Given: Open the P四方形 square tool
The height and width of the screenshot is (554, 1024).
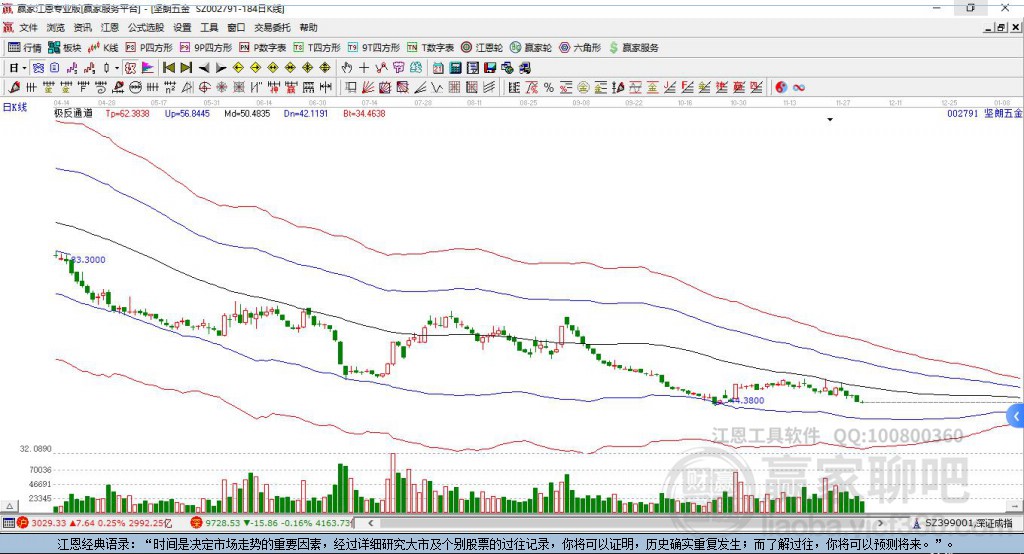Looking at the screenshot, I should coord(149,48).
